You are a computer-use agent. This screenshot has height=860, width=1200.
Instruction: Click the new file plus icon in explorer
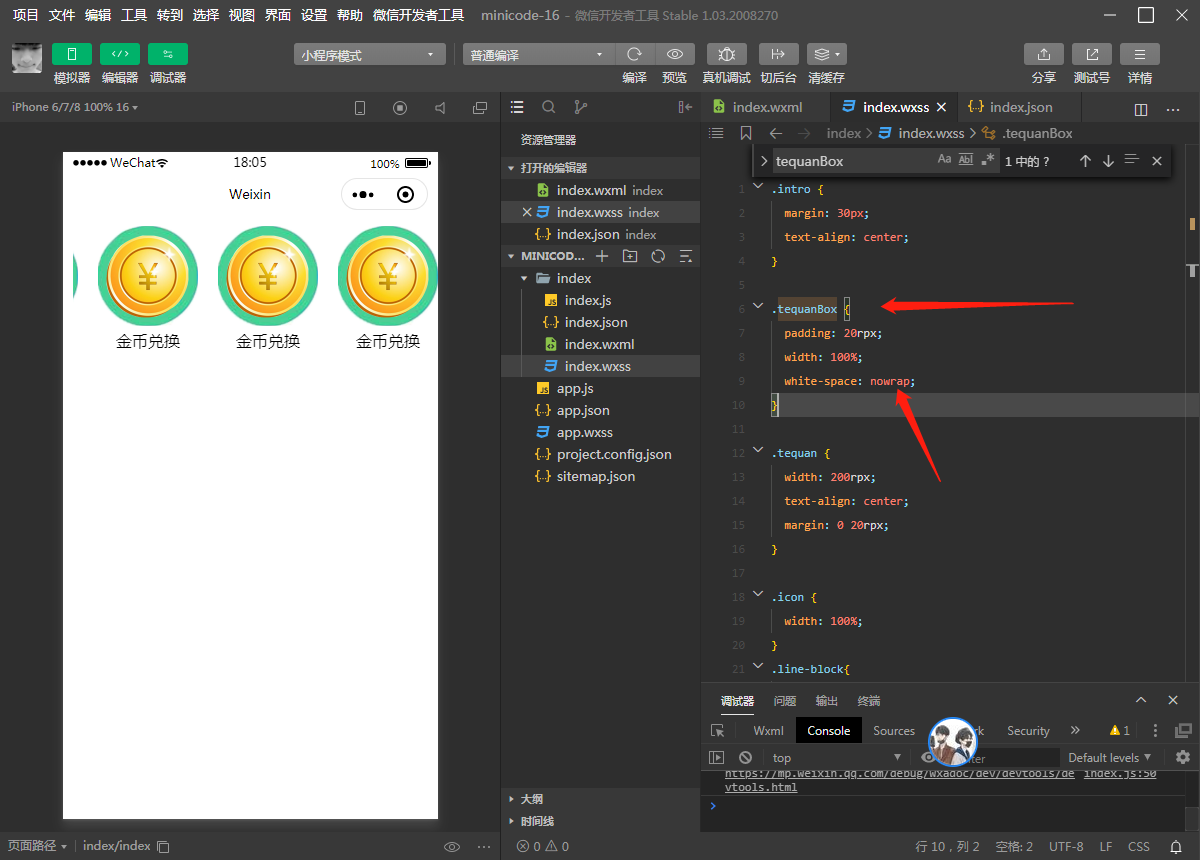click(602, 256)
